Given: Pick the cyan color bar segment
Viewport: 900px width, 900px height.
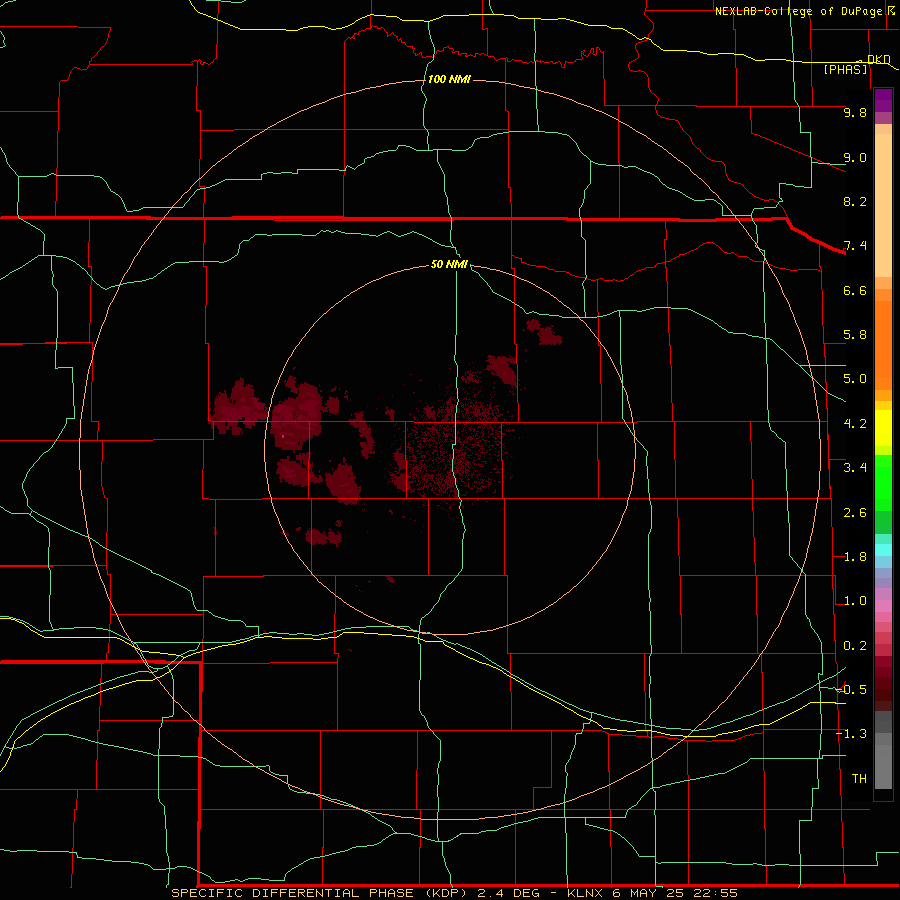Looking at the screenshot, I should [x=883, y=550].
